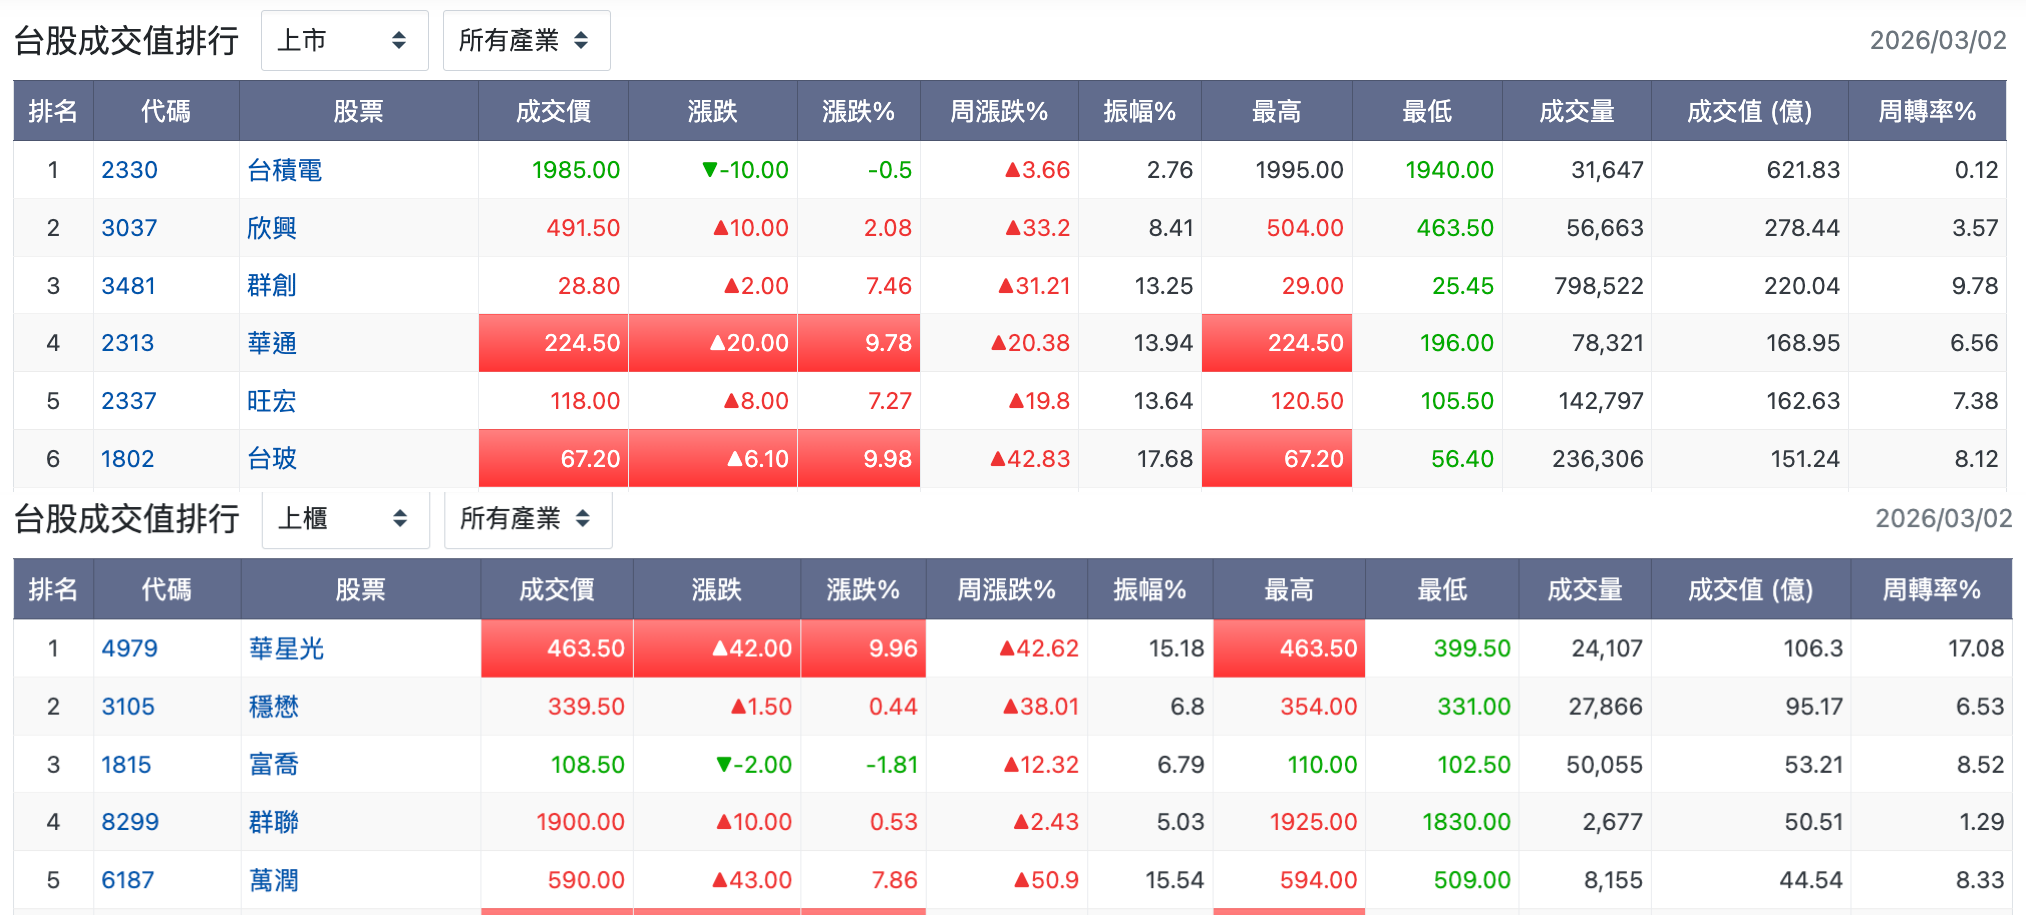The image size is (2026, 915).
Task: Click stock name link 旺宏
Action: tap(272, 401)
